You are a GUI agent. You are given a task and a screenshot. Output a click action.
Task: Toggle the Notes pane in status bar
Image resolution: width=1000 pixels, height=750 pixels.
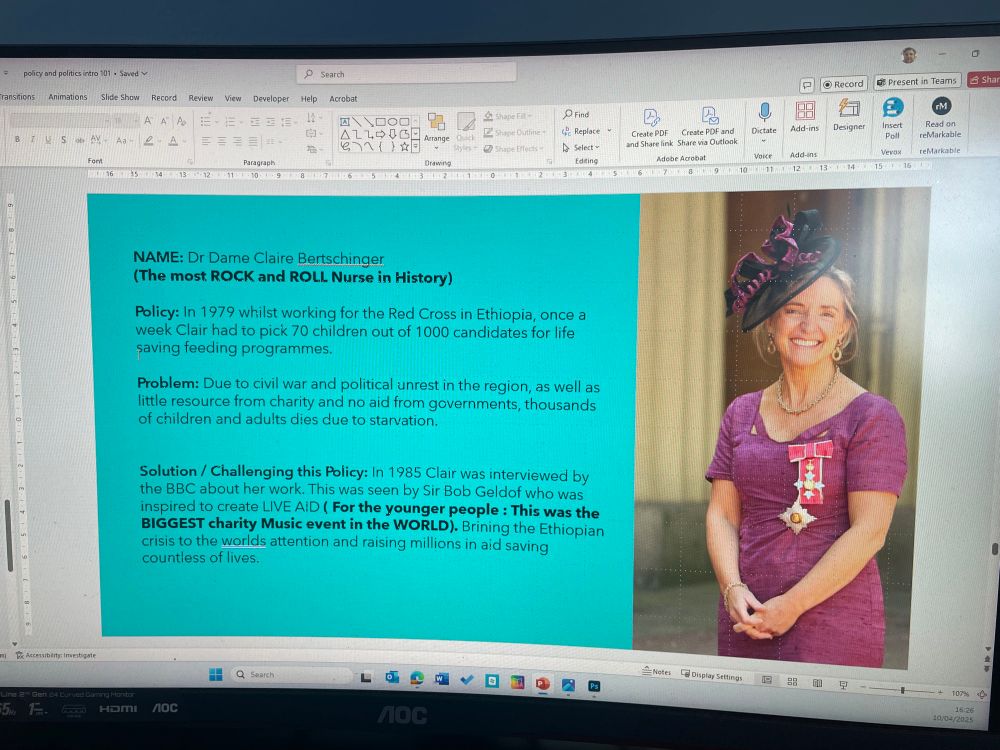point(656,672)
